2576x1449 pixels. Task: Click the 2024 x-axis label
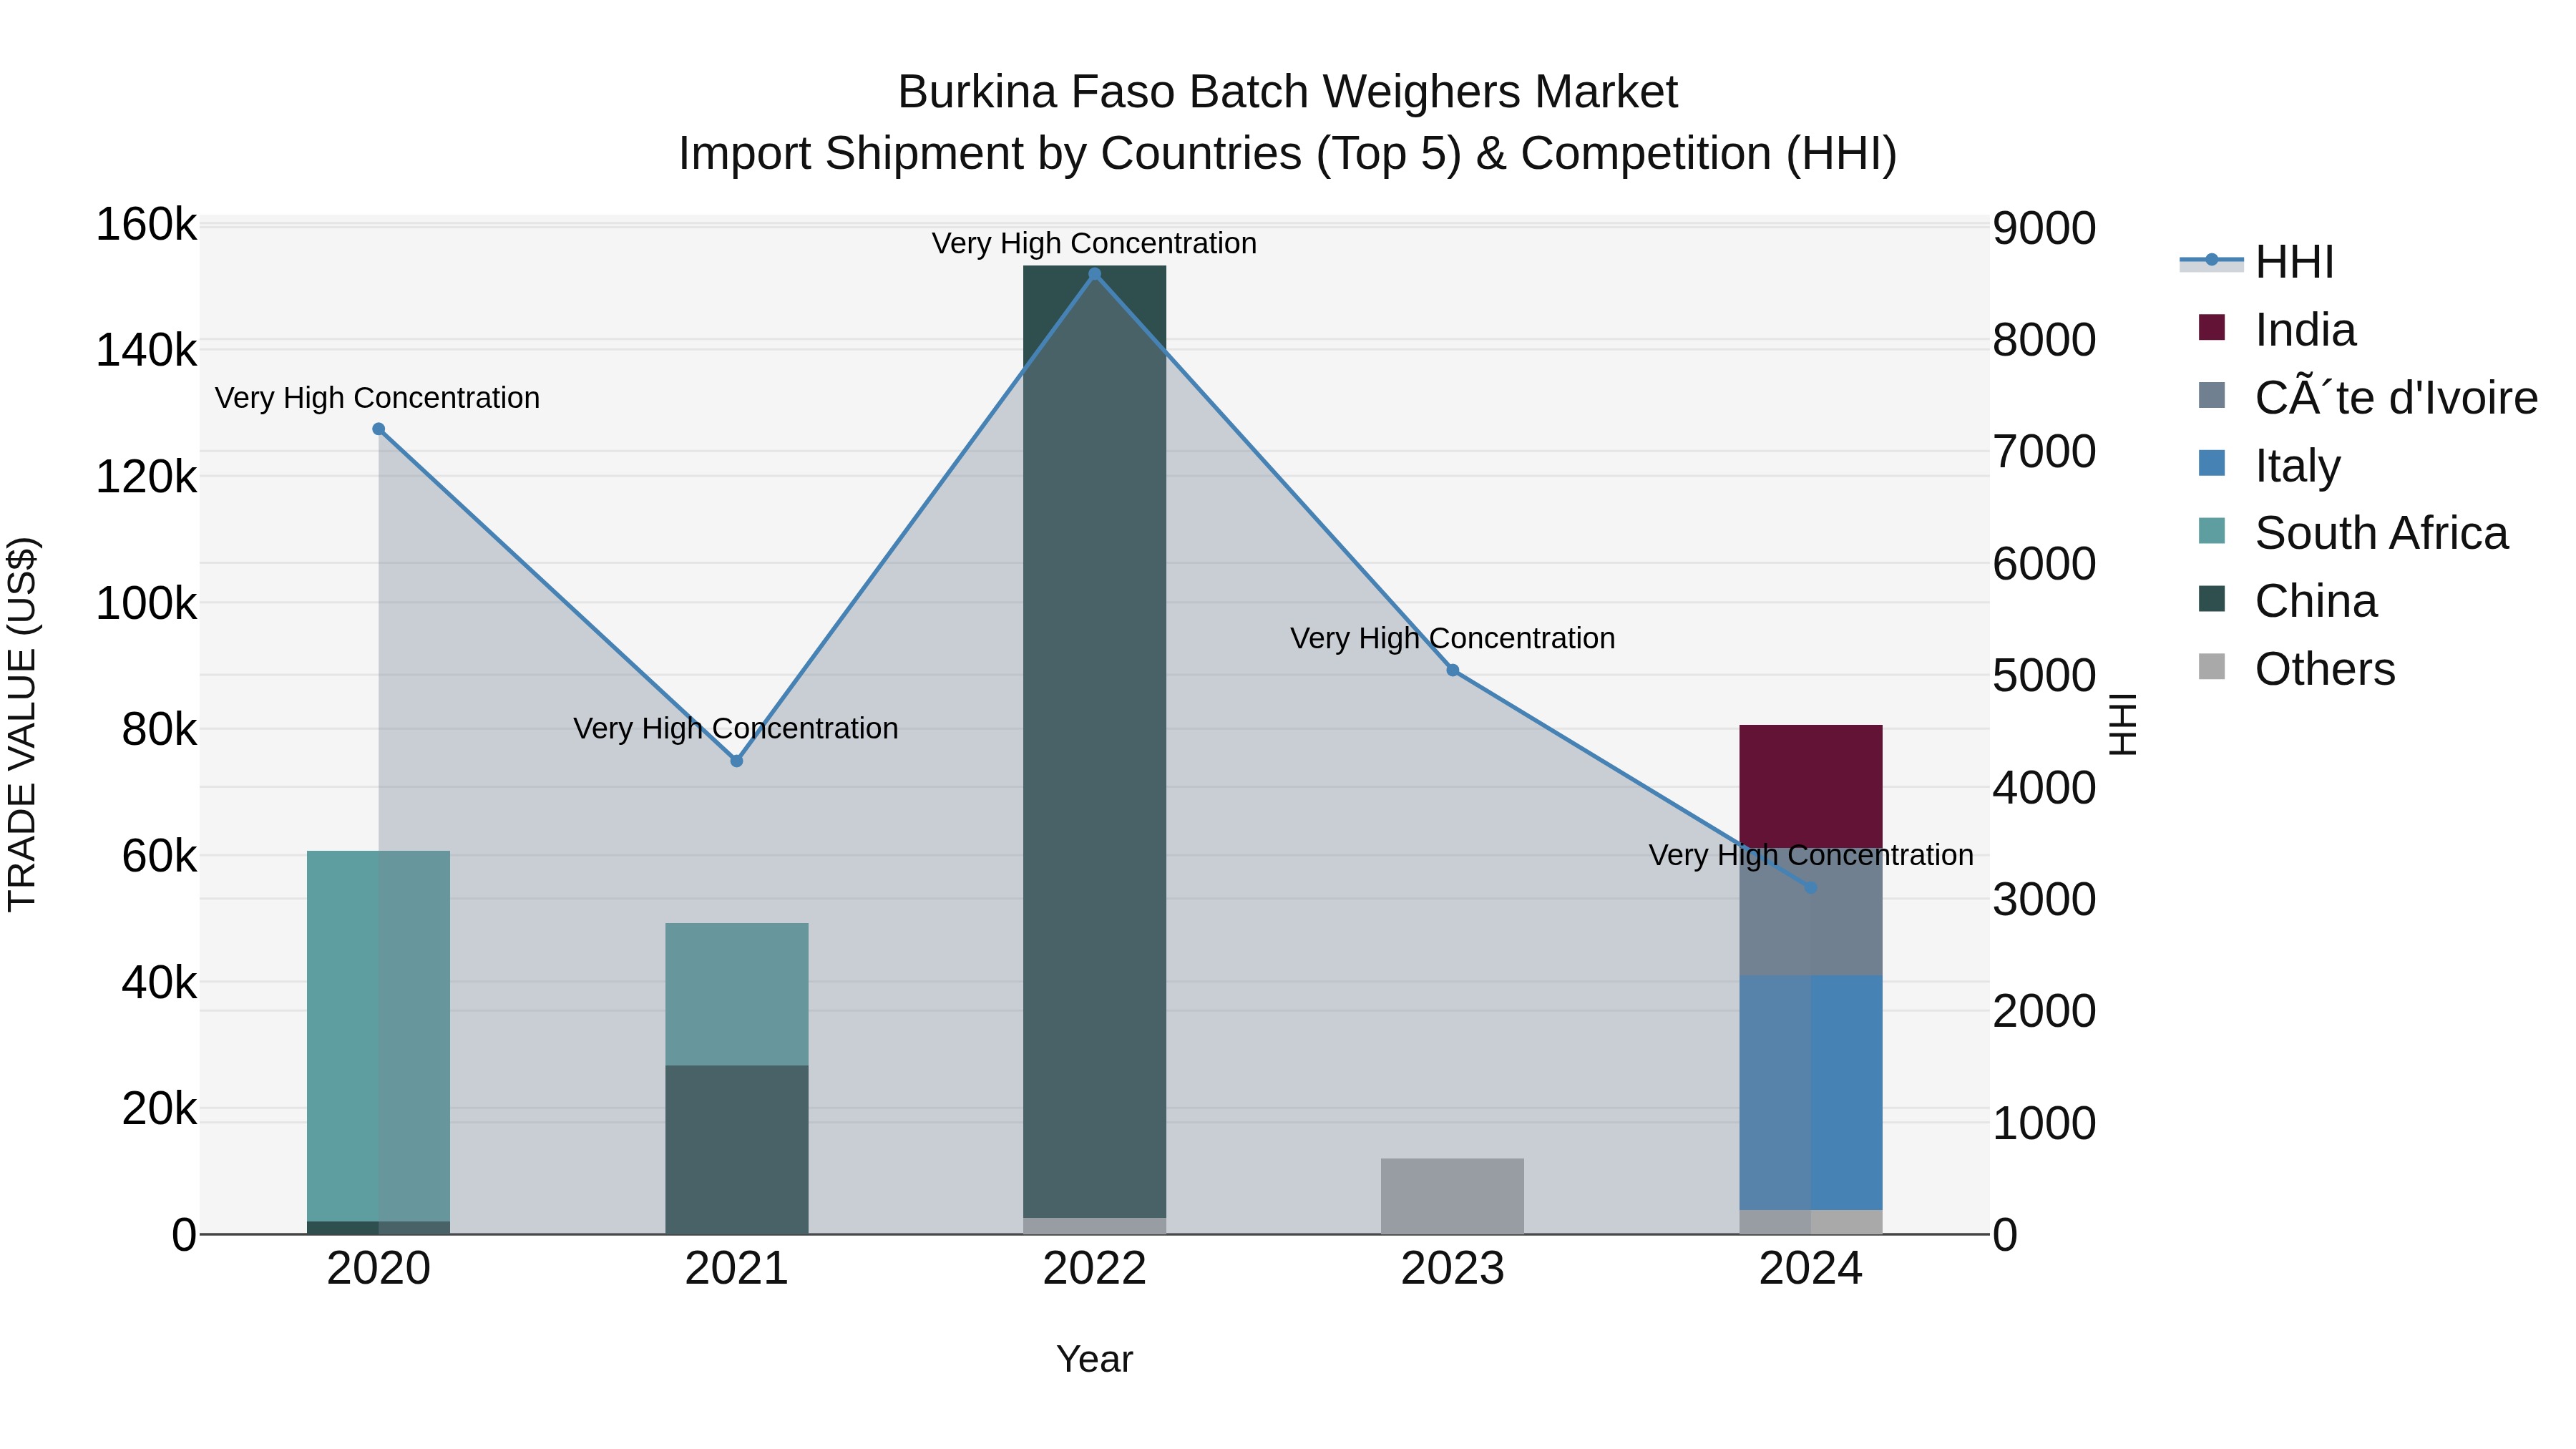coord(1811,1269)
